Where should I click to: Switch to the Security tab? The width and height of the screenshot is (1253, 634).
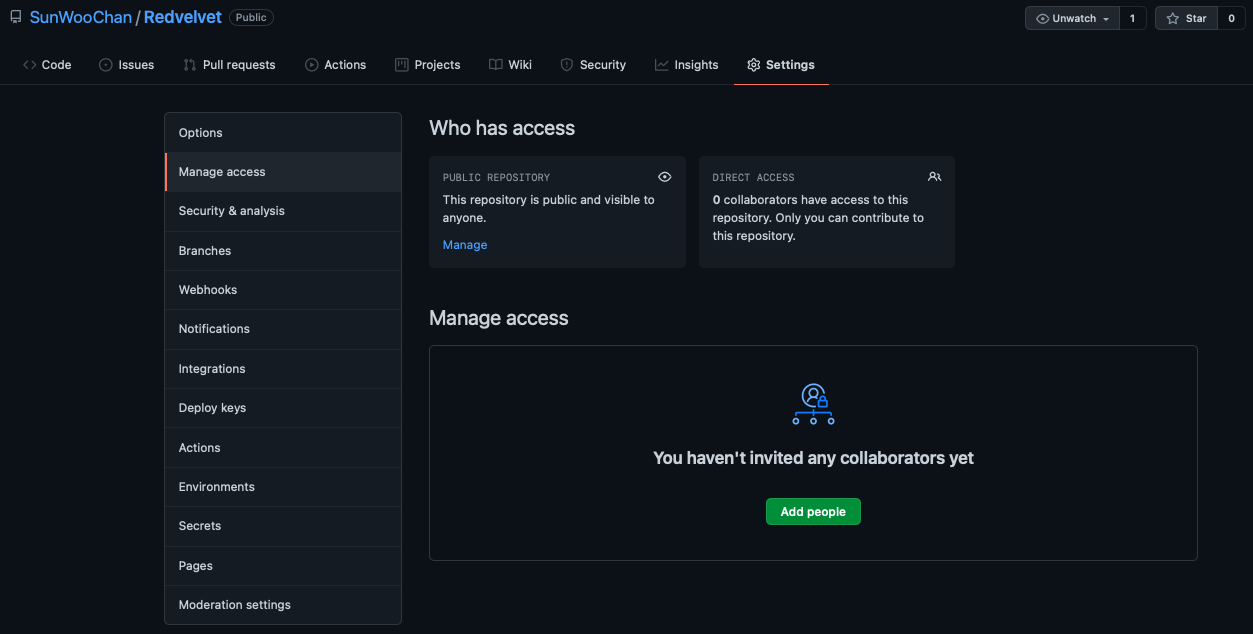pos(593,65)
